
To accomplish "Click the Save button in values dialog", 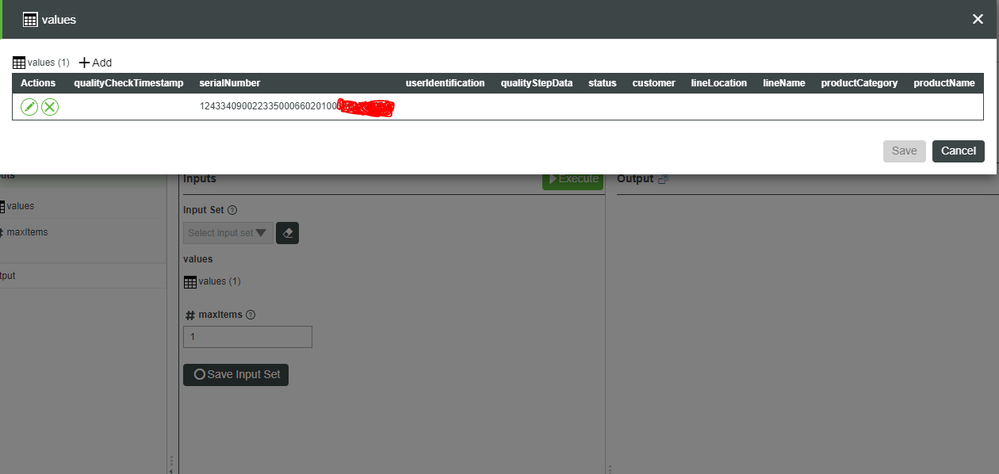I will 904,151.
